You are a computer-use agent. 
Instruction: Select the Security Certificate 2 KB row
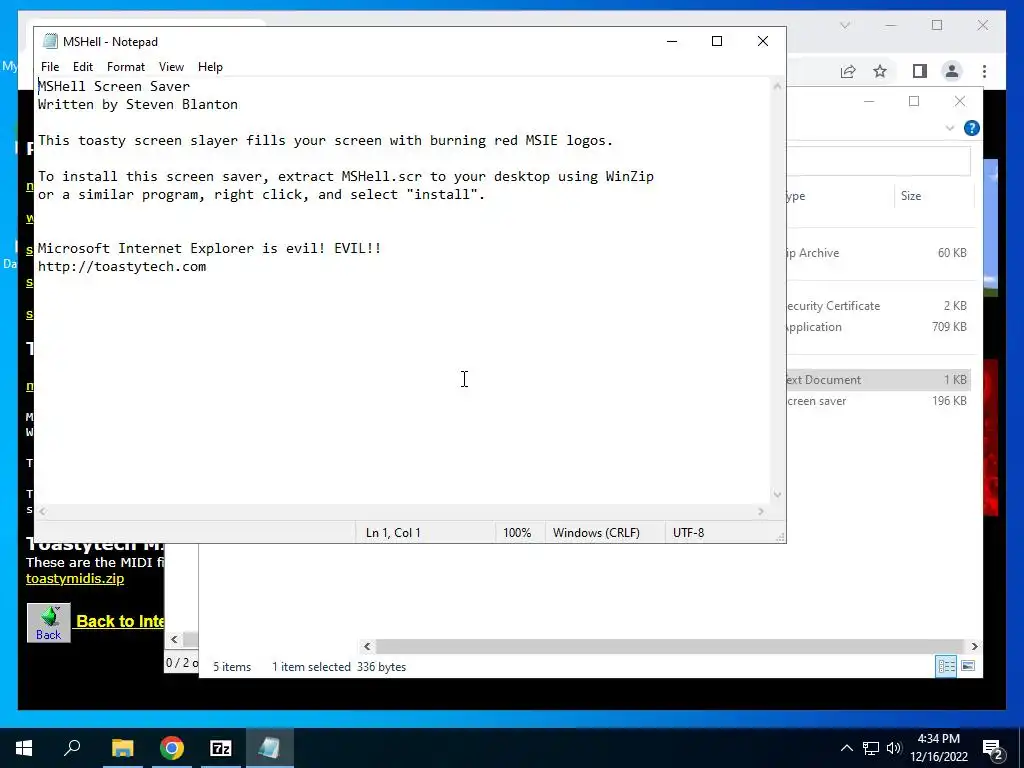[879, 306]
